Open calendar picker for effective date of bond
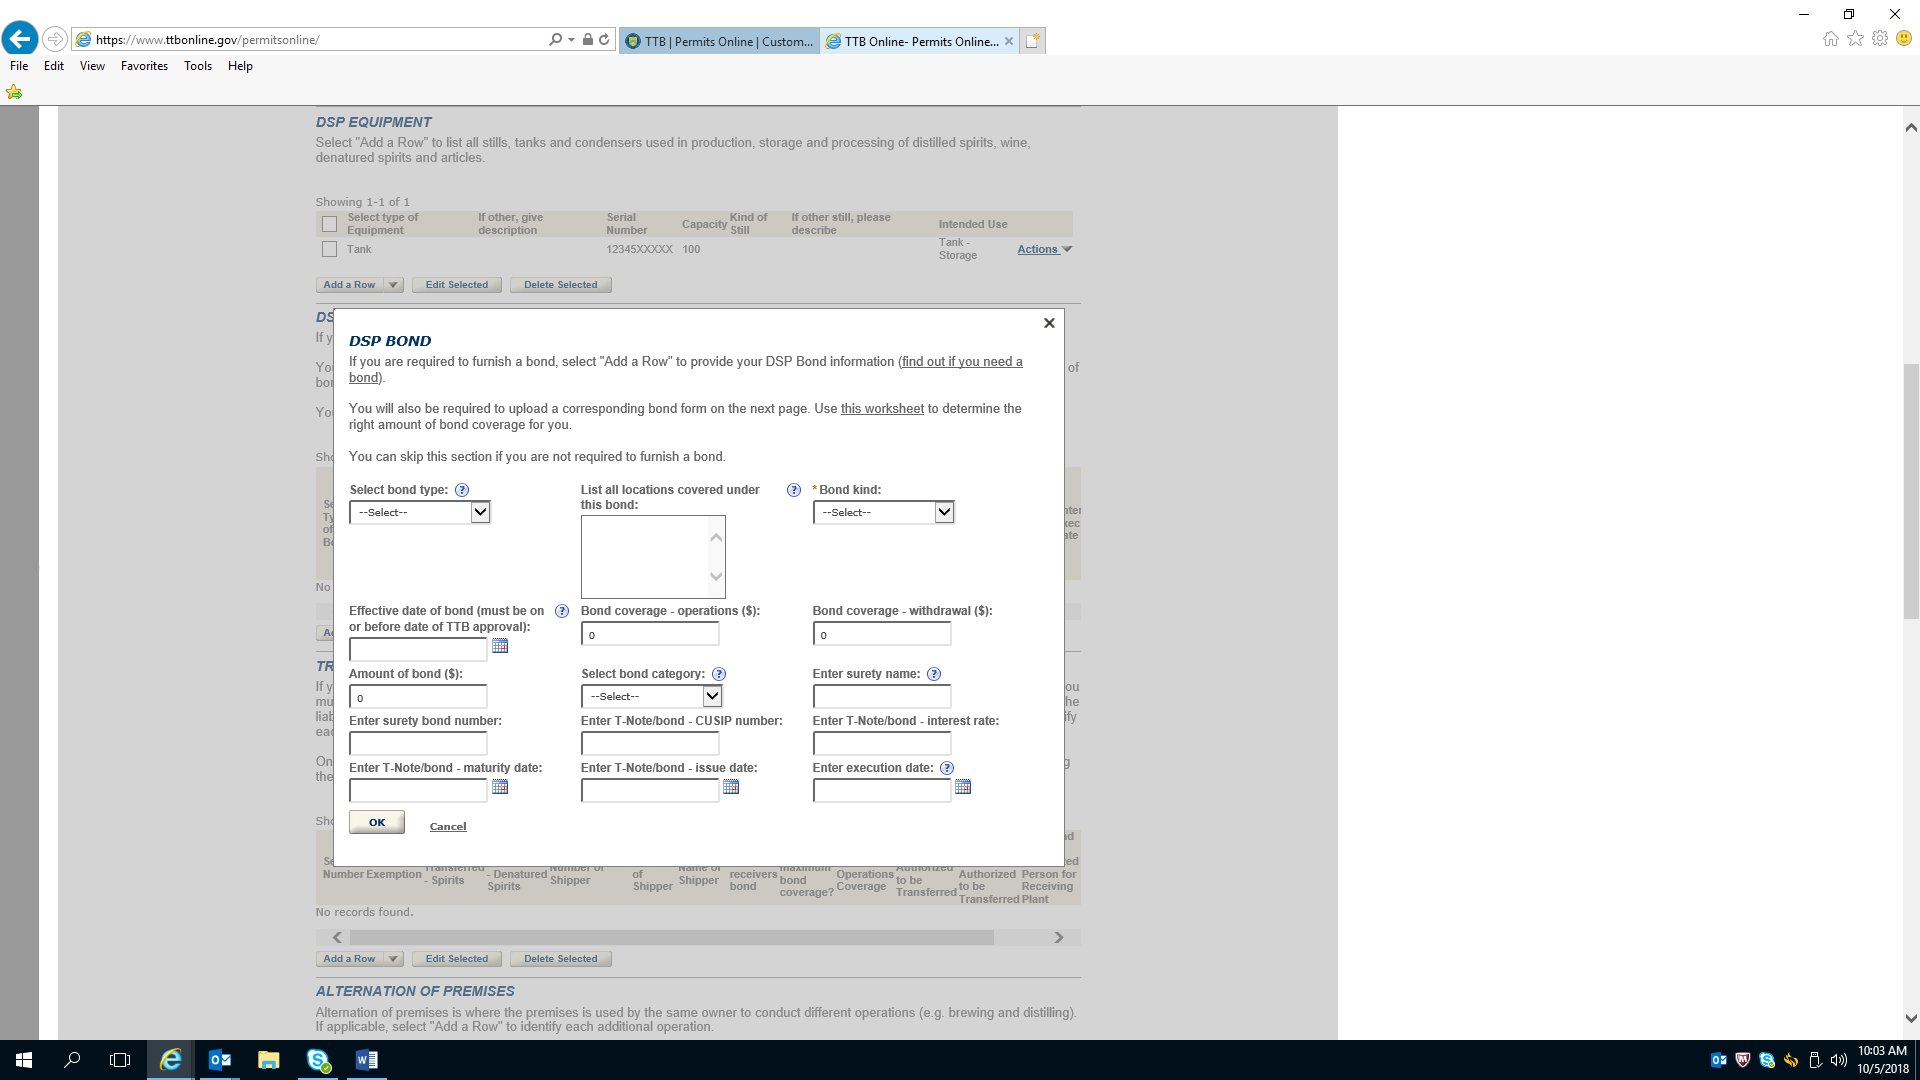 [500, 647]
